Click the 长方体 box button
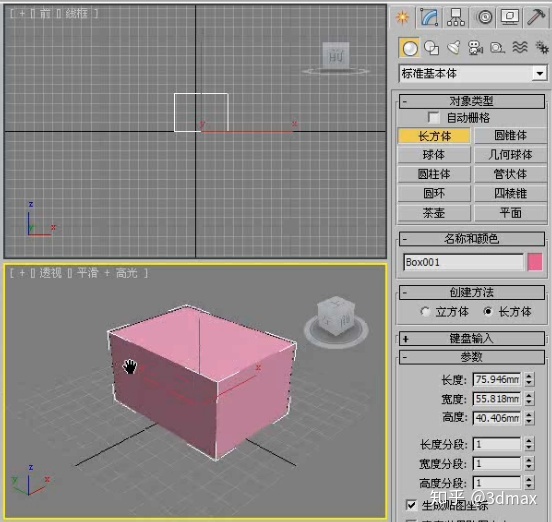 pyautogui.click(x=434, y=136)
